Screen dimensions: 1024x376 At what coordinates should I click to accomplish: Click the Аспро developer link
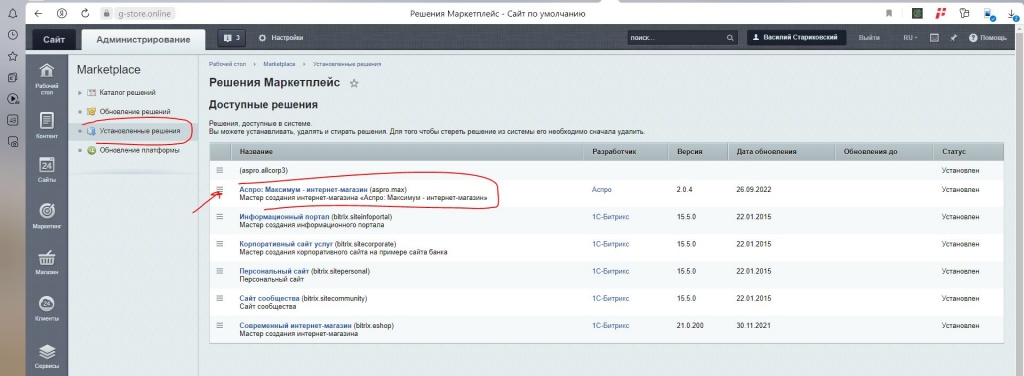601,190
